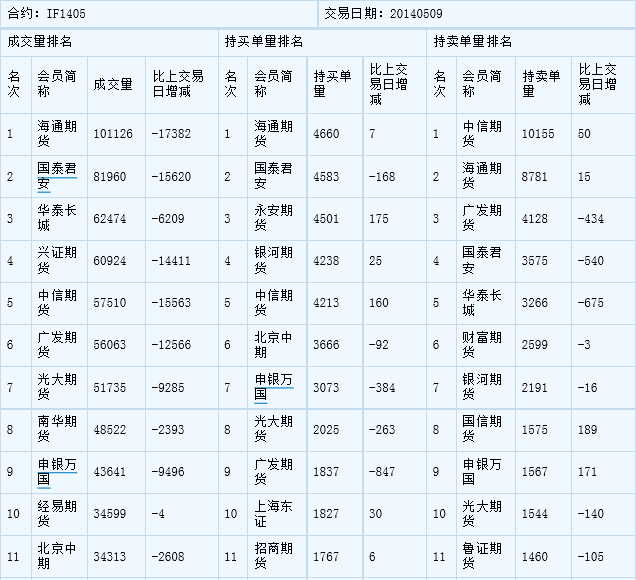Select 永安期货 in the 持买单量排名 table

(x=273, y=218)
